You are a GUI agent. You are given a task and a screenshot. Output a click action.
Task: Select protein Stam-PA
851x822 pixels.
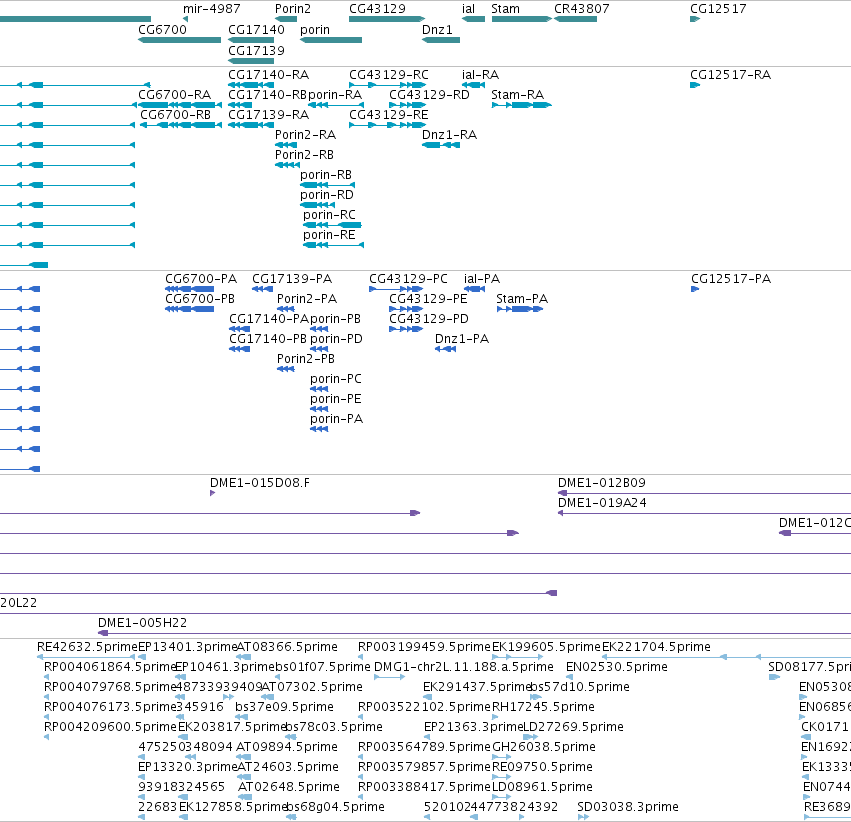tap(520, 309)
